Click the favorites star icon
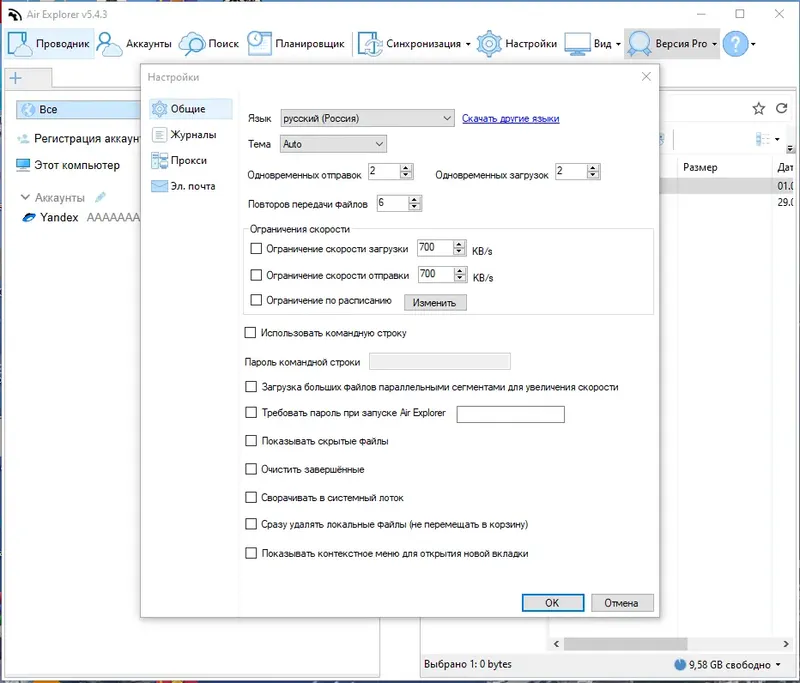Image resolution: width=800 pixels, height=683 pixels. pyautogui.click(x=759, y=108)
